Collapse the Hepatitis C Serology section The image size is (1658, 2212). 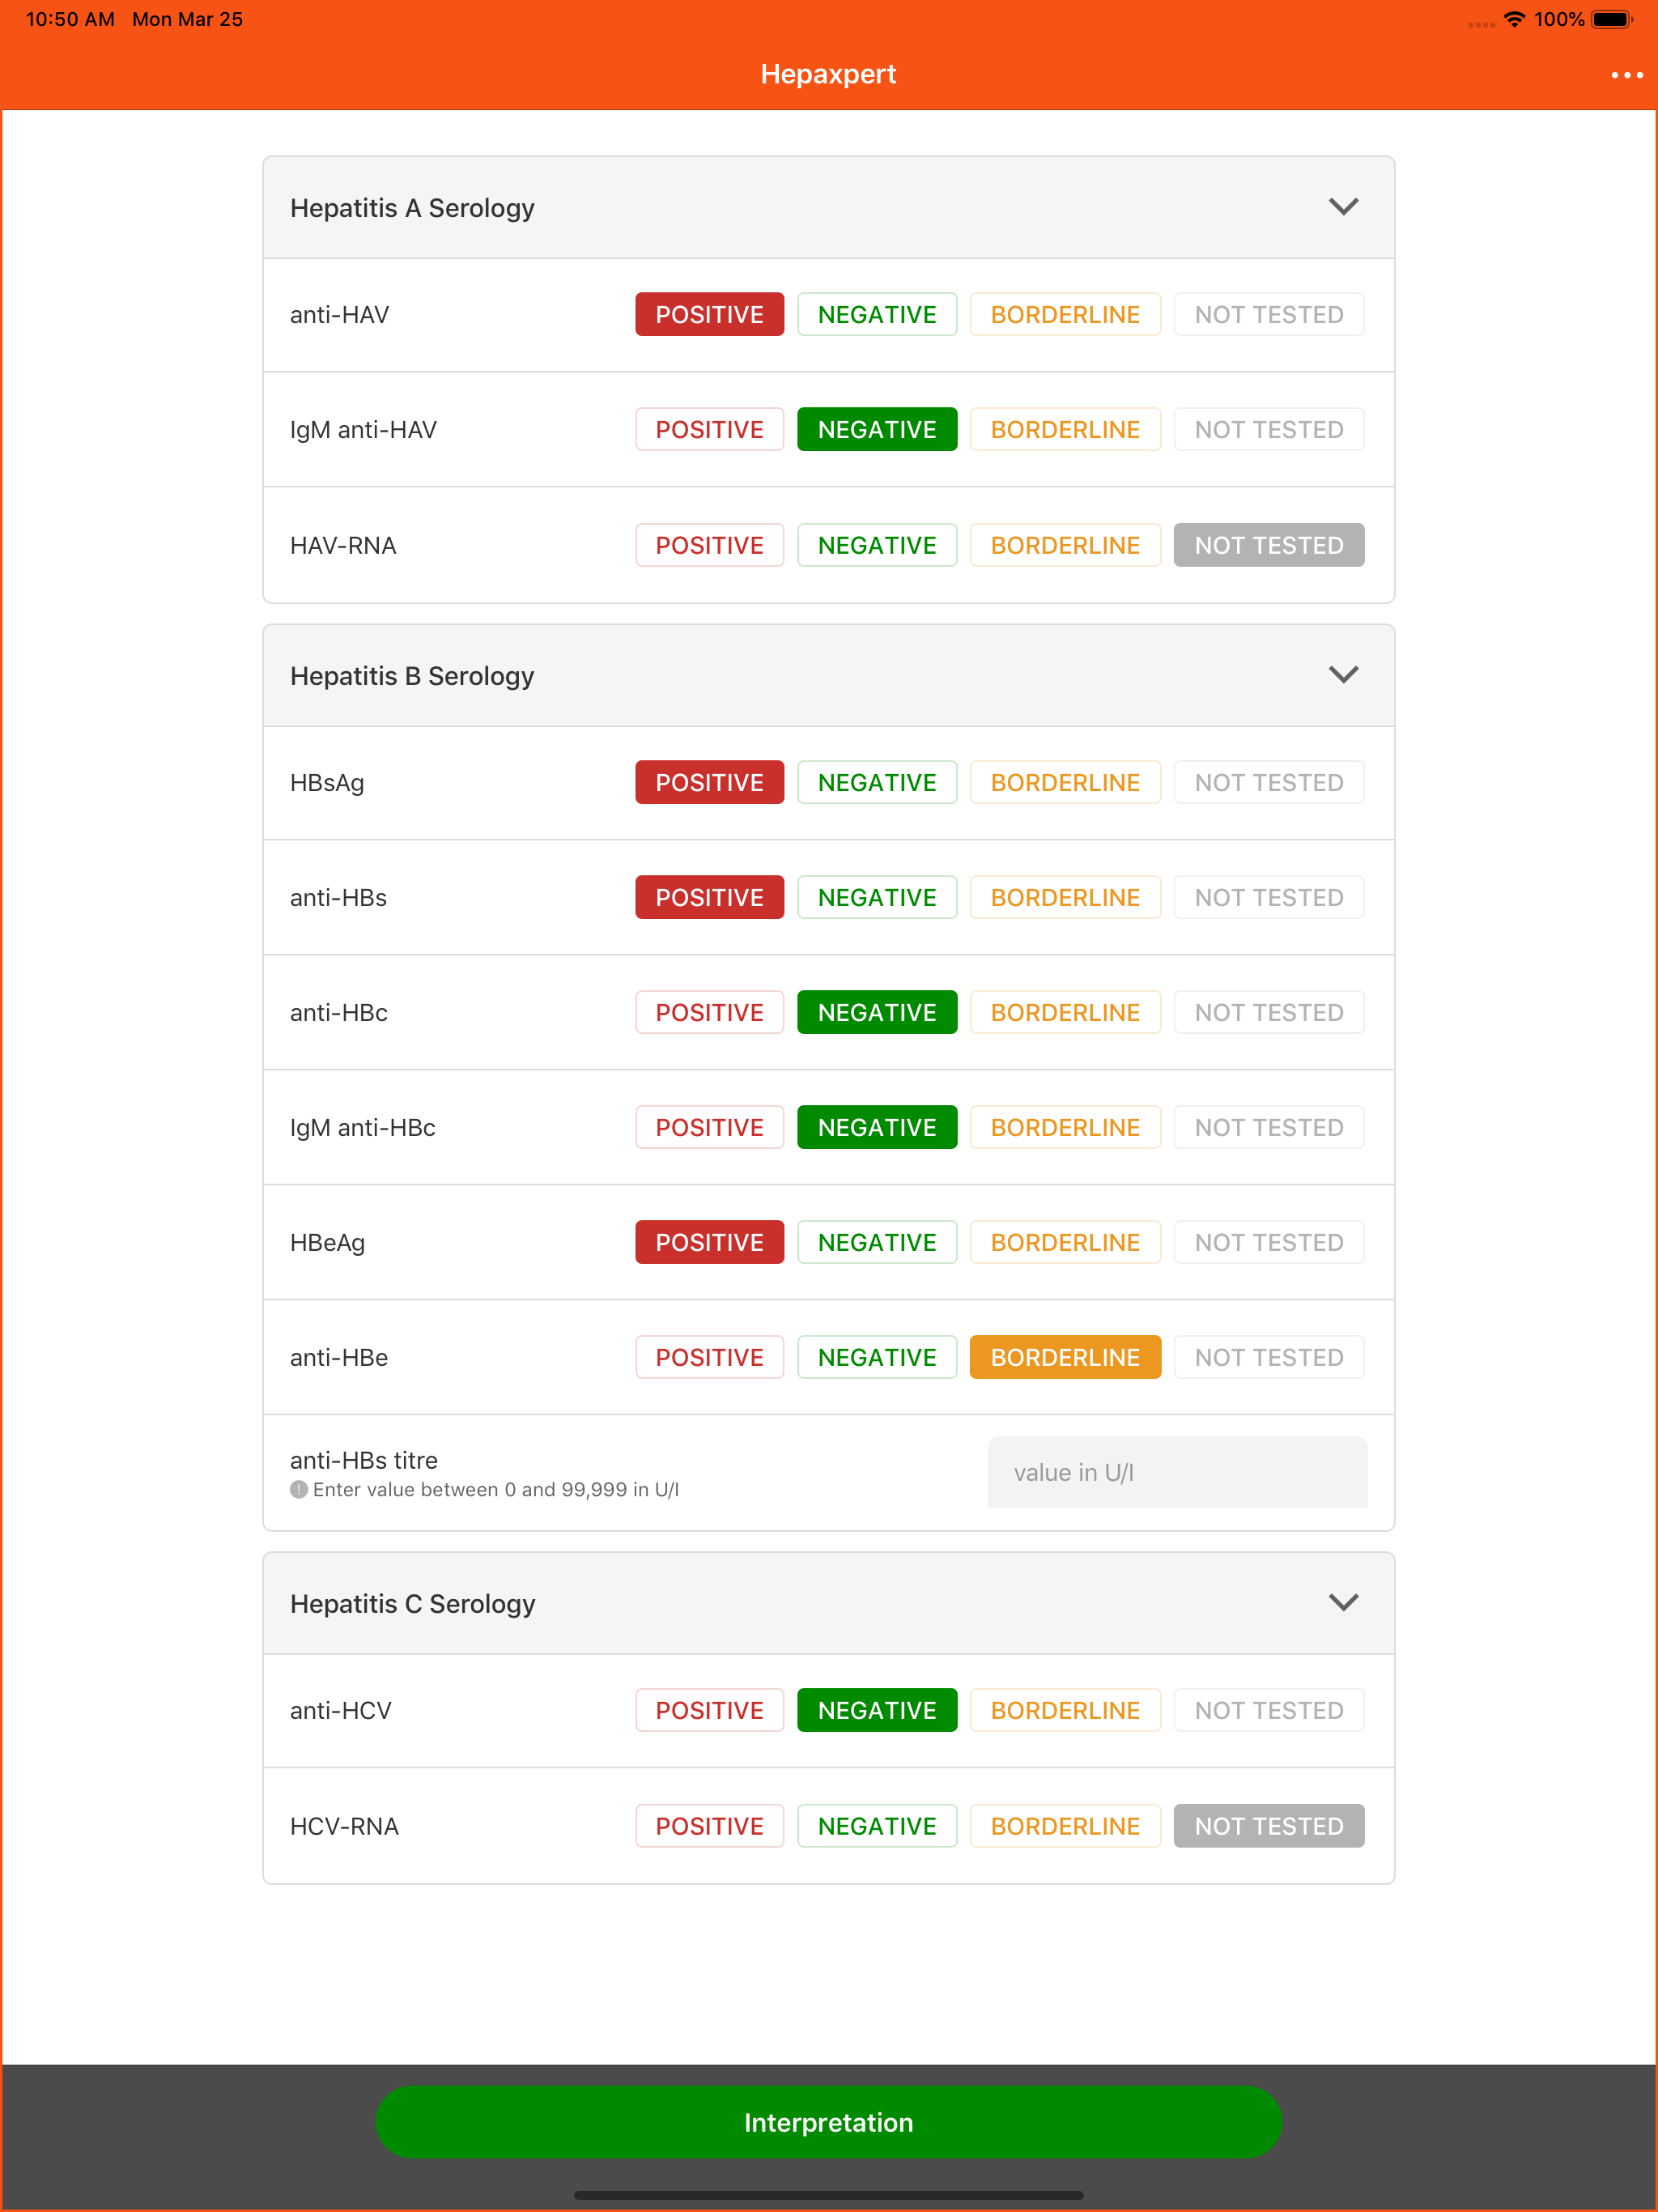tap(1343, 1603)
